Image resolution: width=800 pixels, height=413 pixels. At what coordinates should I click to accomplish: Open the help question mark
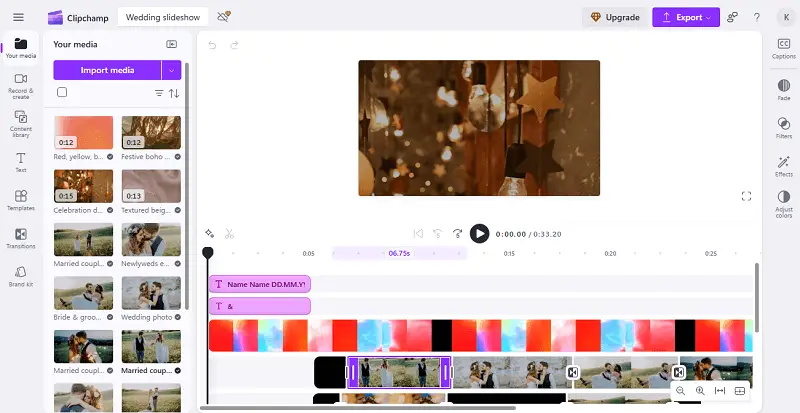757,17
